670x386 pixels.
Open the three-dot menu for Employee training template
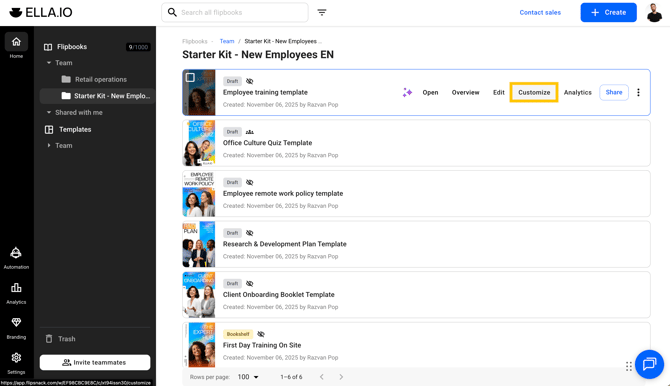tap(638, 92)
